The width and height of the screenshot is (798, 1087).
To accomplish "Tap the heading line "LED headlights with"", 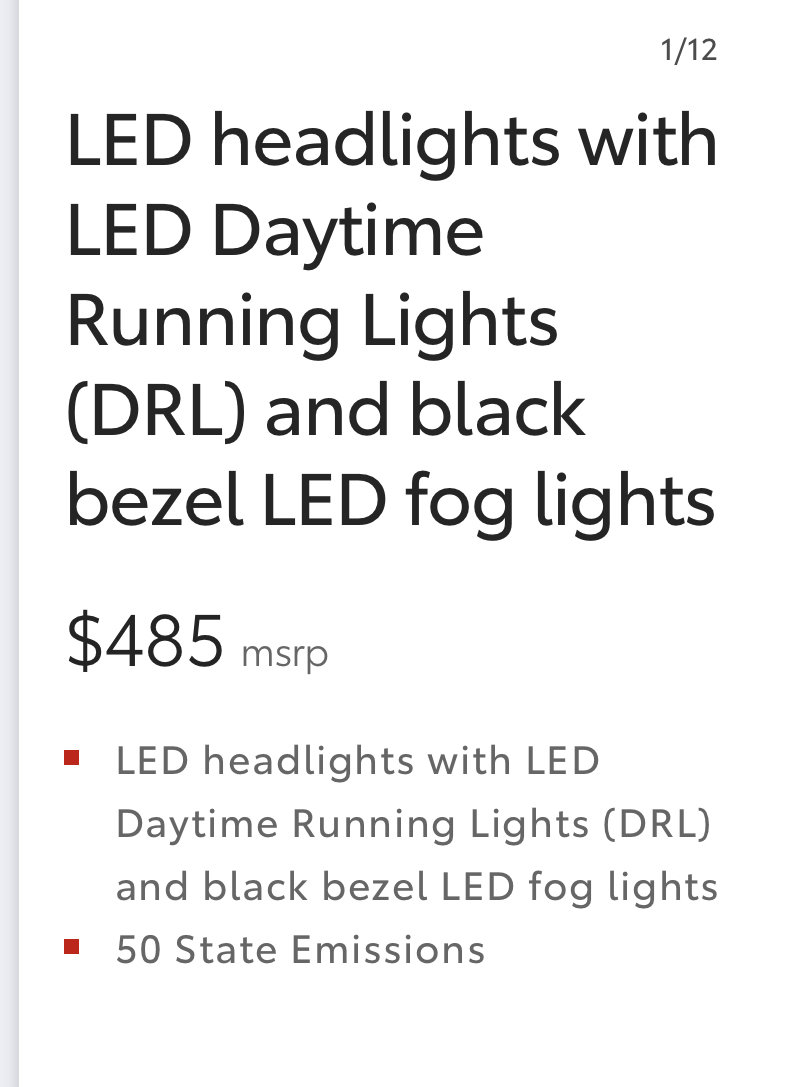I will click(x=392, y=141).
